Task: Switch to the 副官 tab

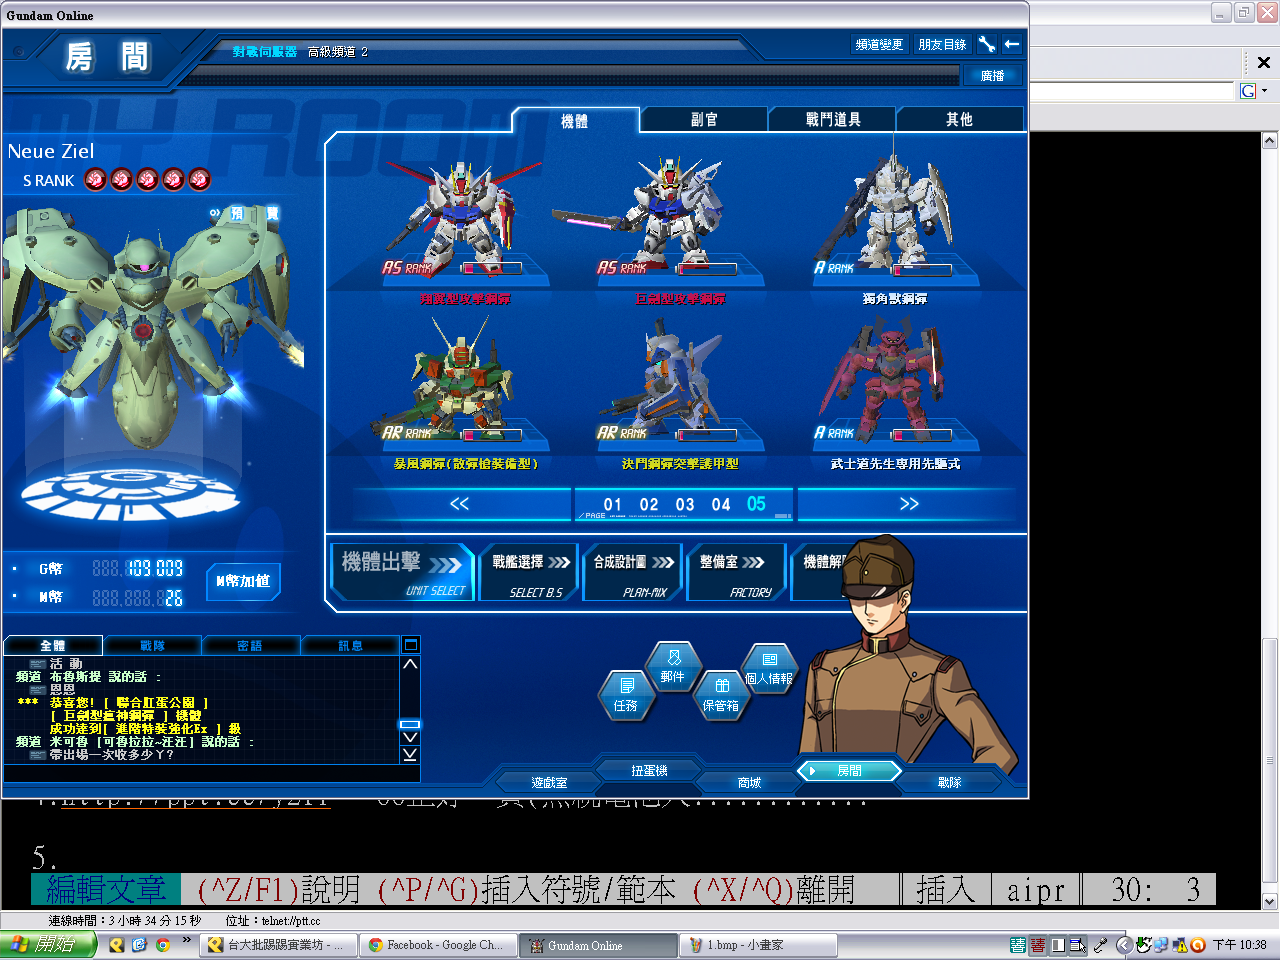Action: point(704,119)
